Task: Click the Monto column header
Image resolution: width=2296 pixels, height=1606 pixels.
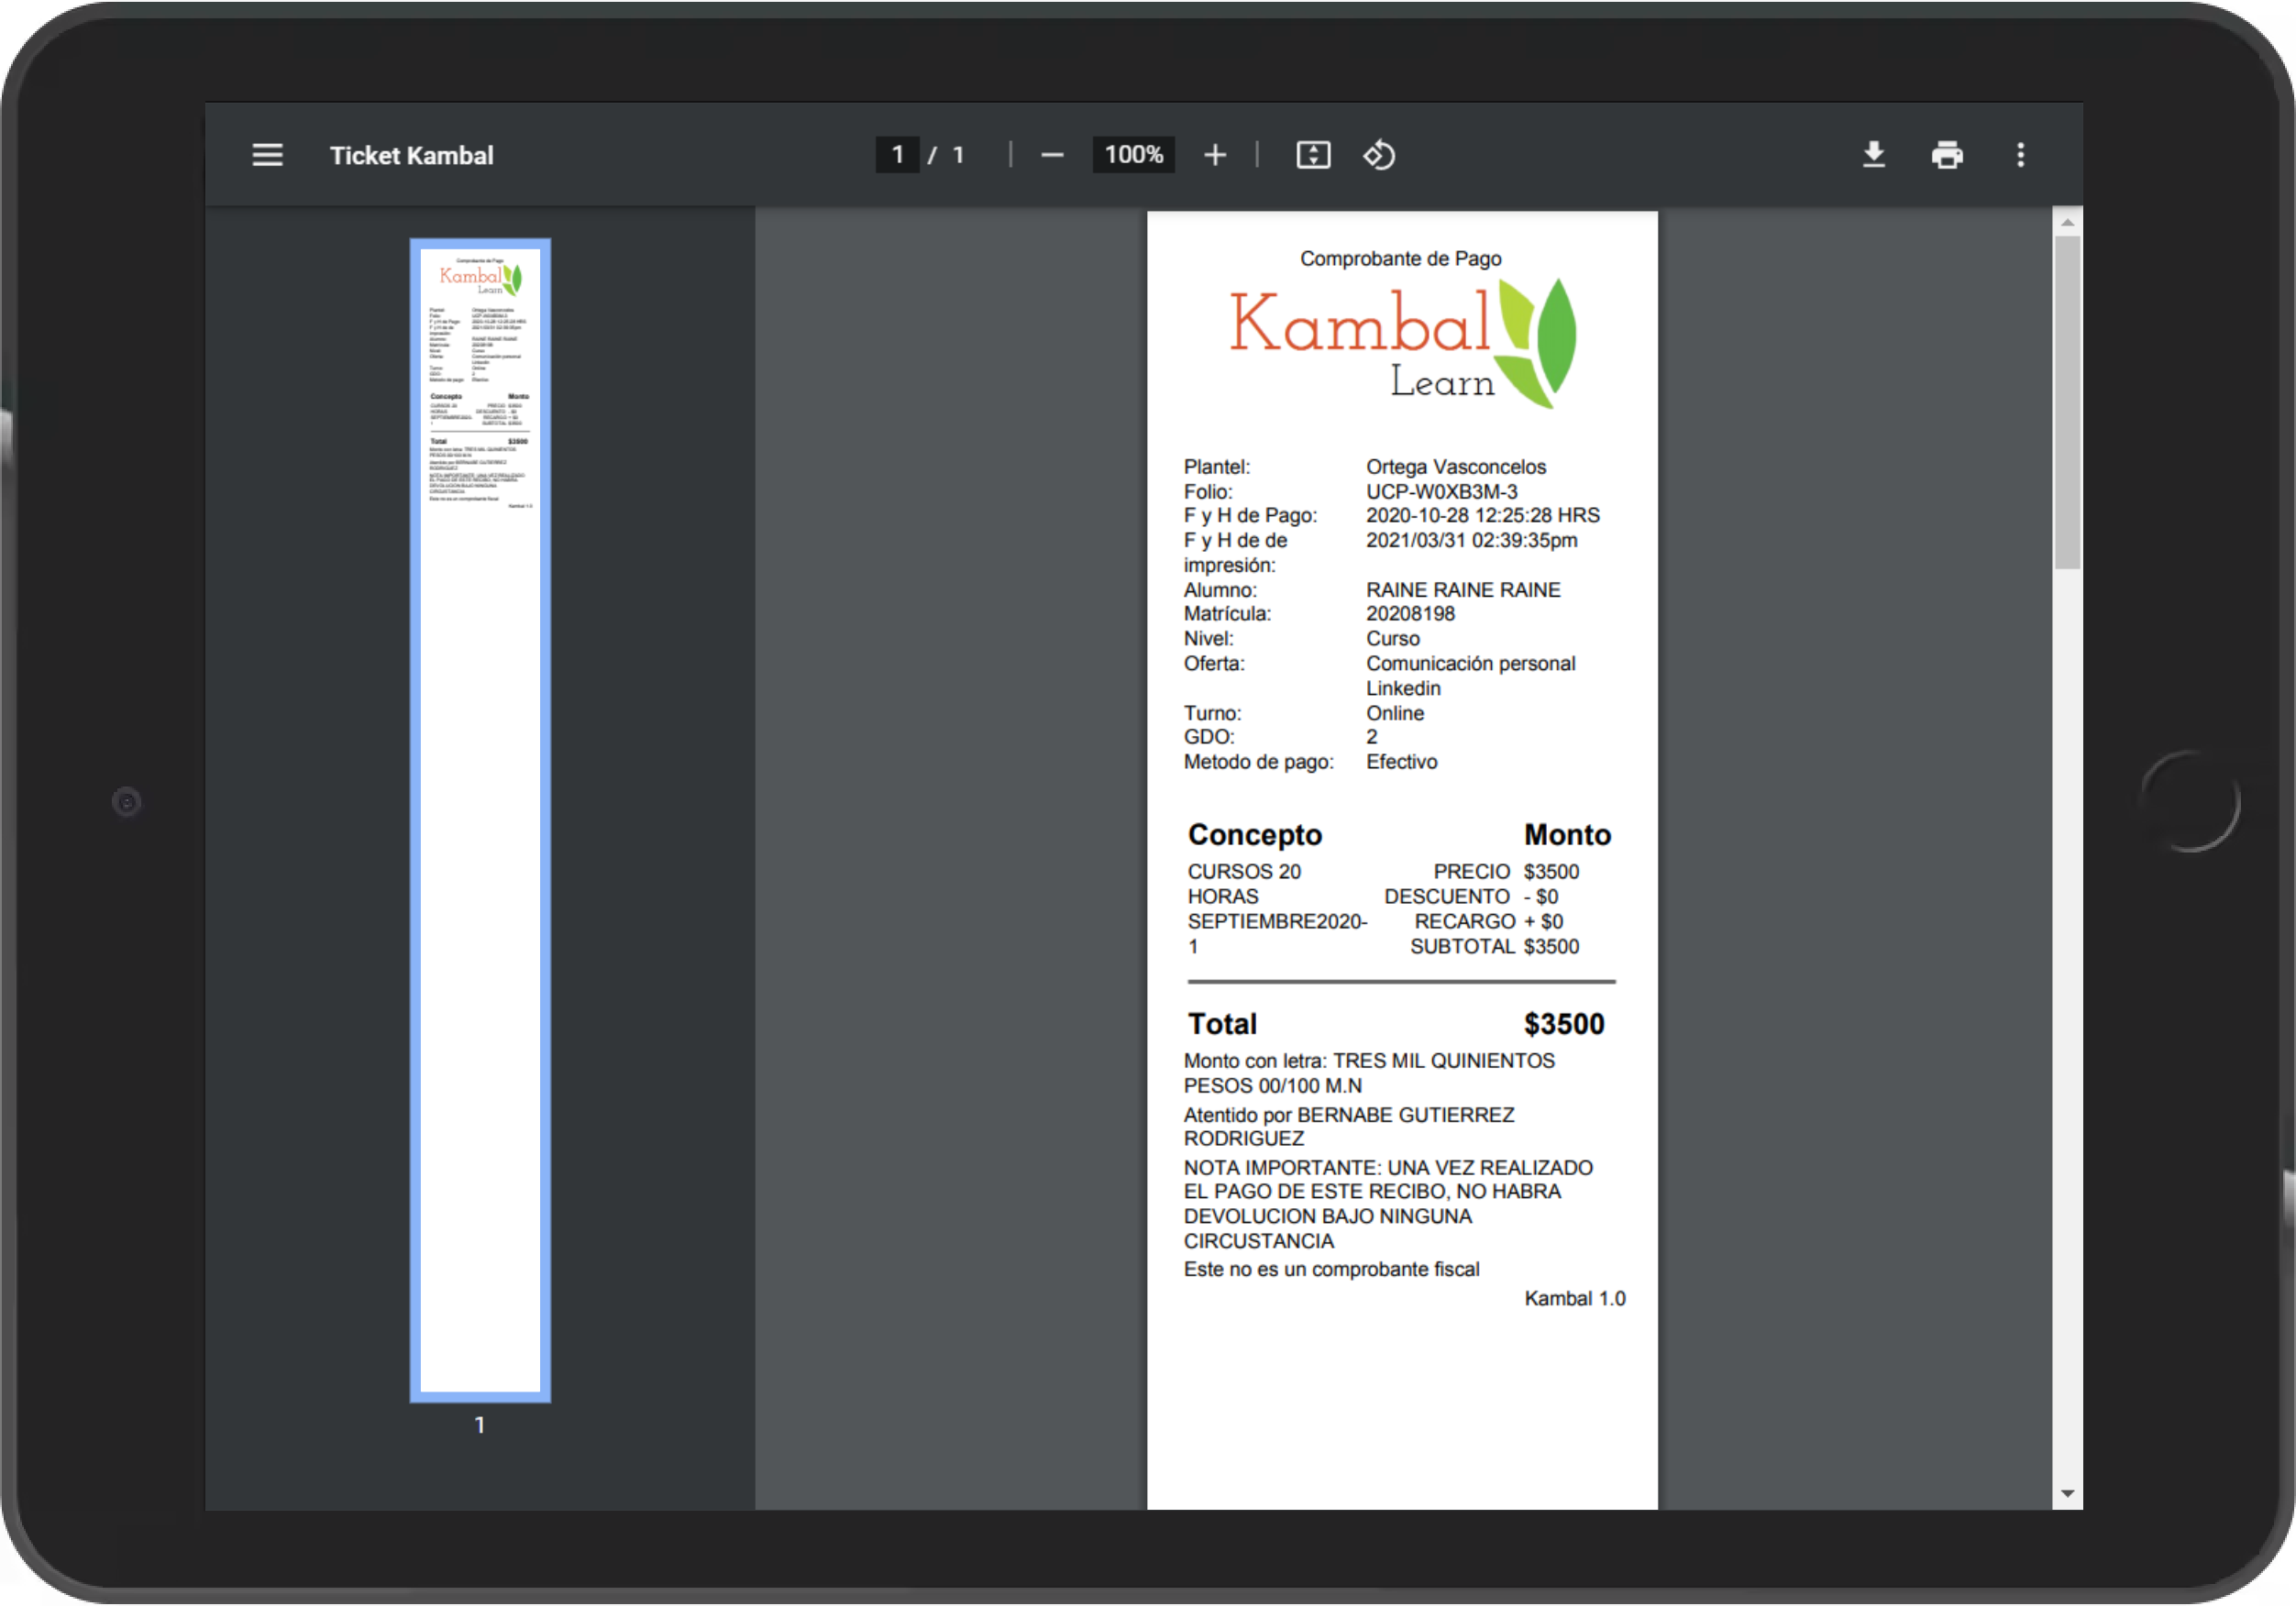Action: (x=1567, y=835)
